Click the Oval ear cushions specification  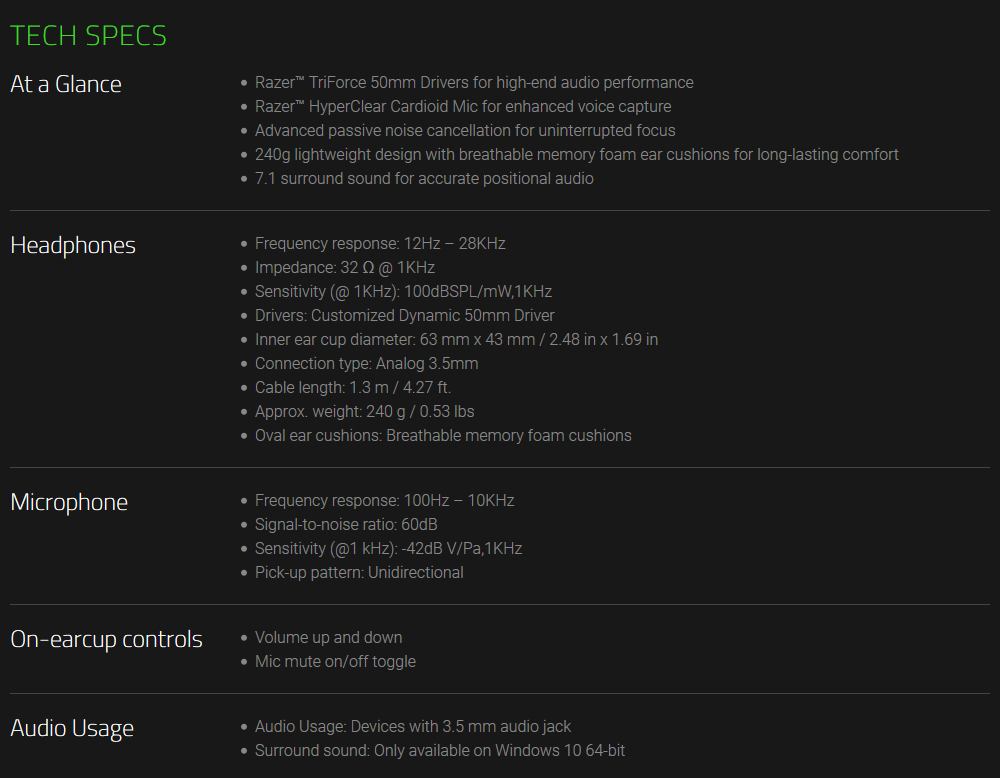(443, 436)
